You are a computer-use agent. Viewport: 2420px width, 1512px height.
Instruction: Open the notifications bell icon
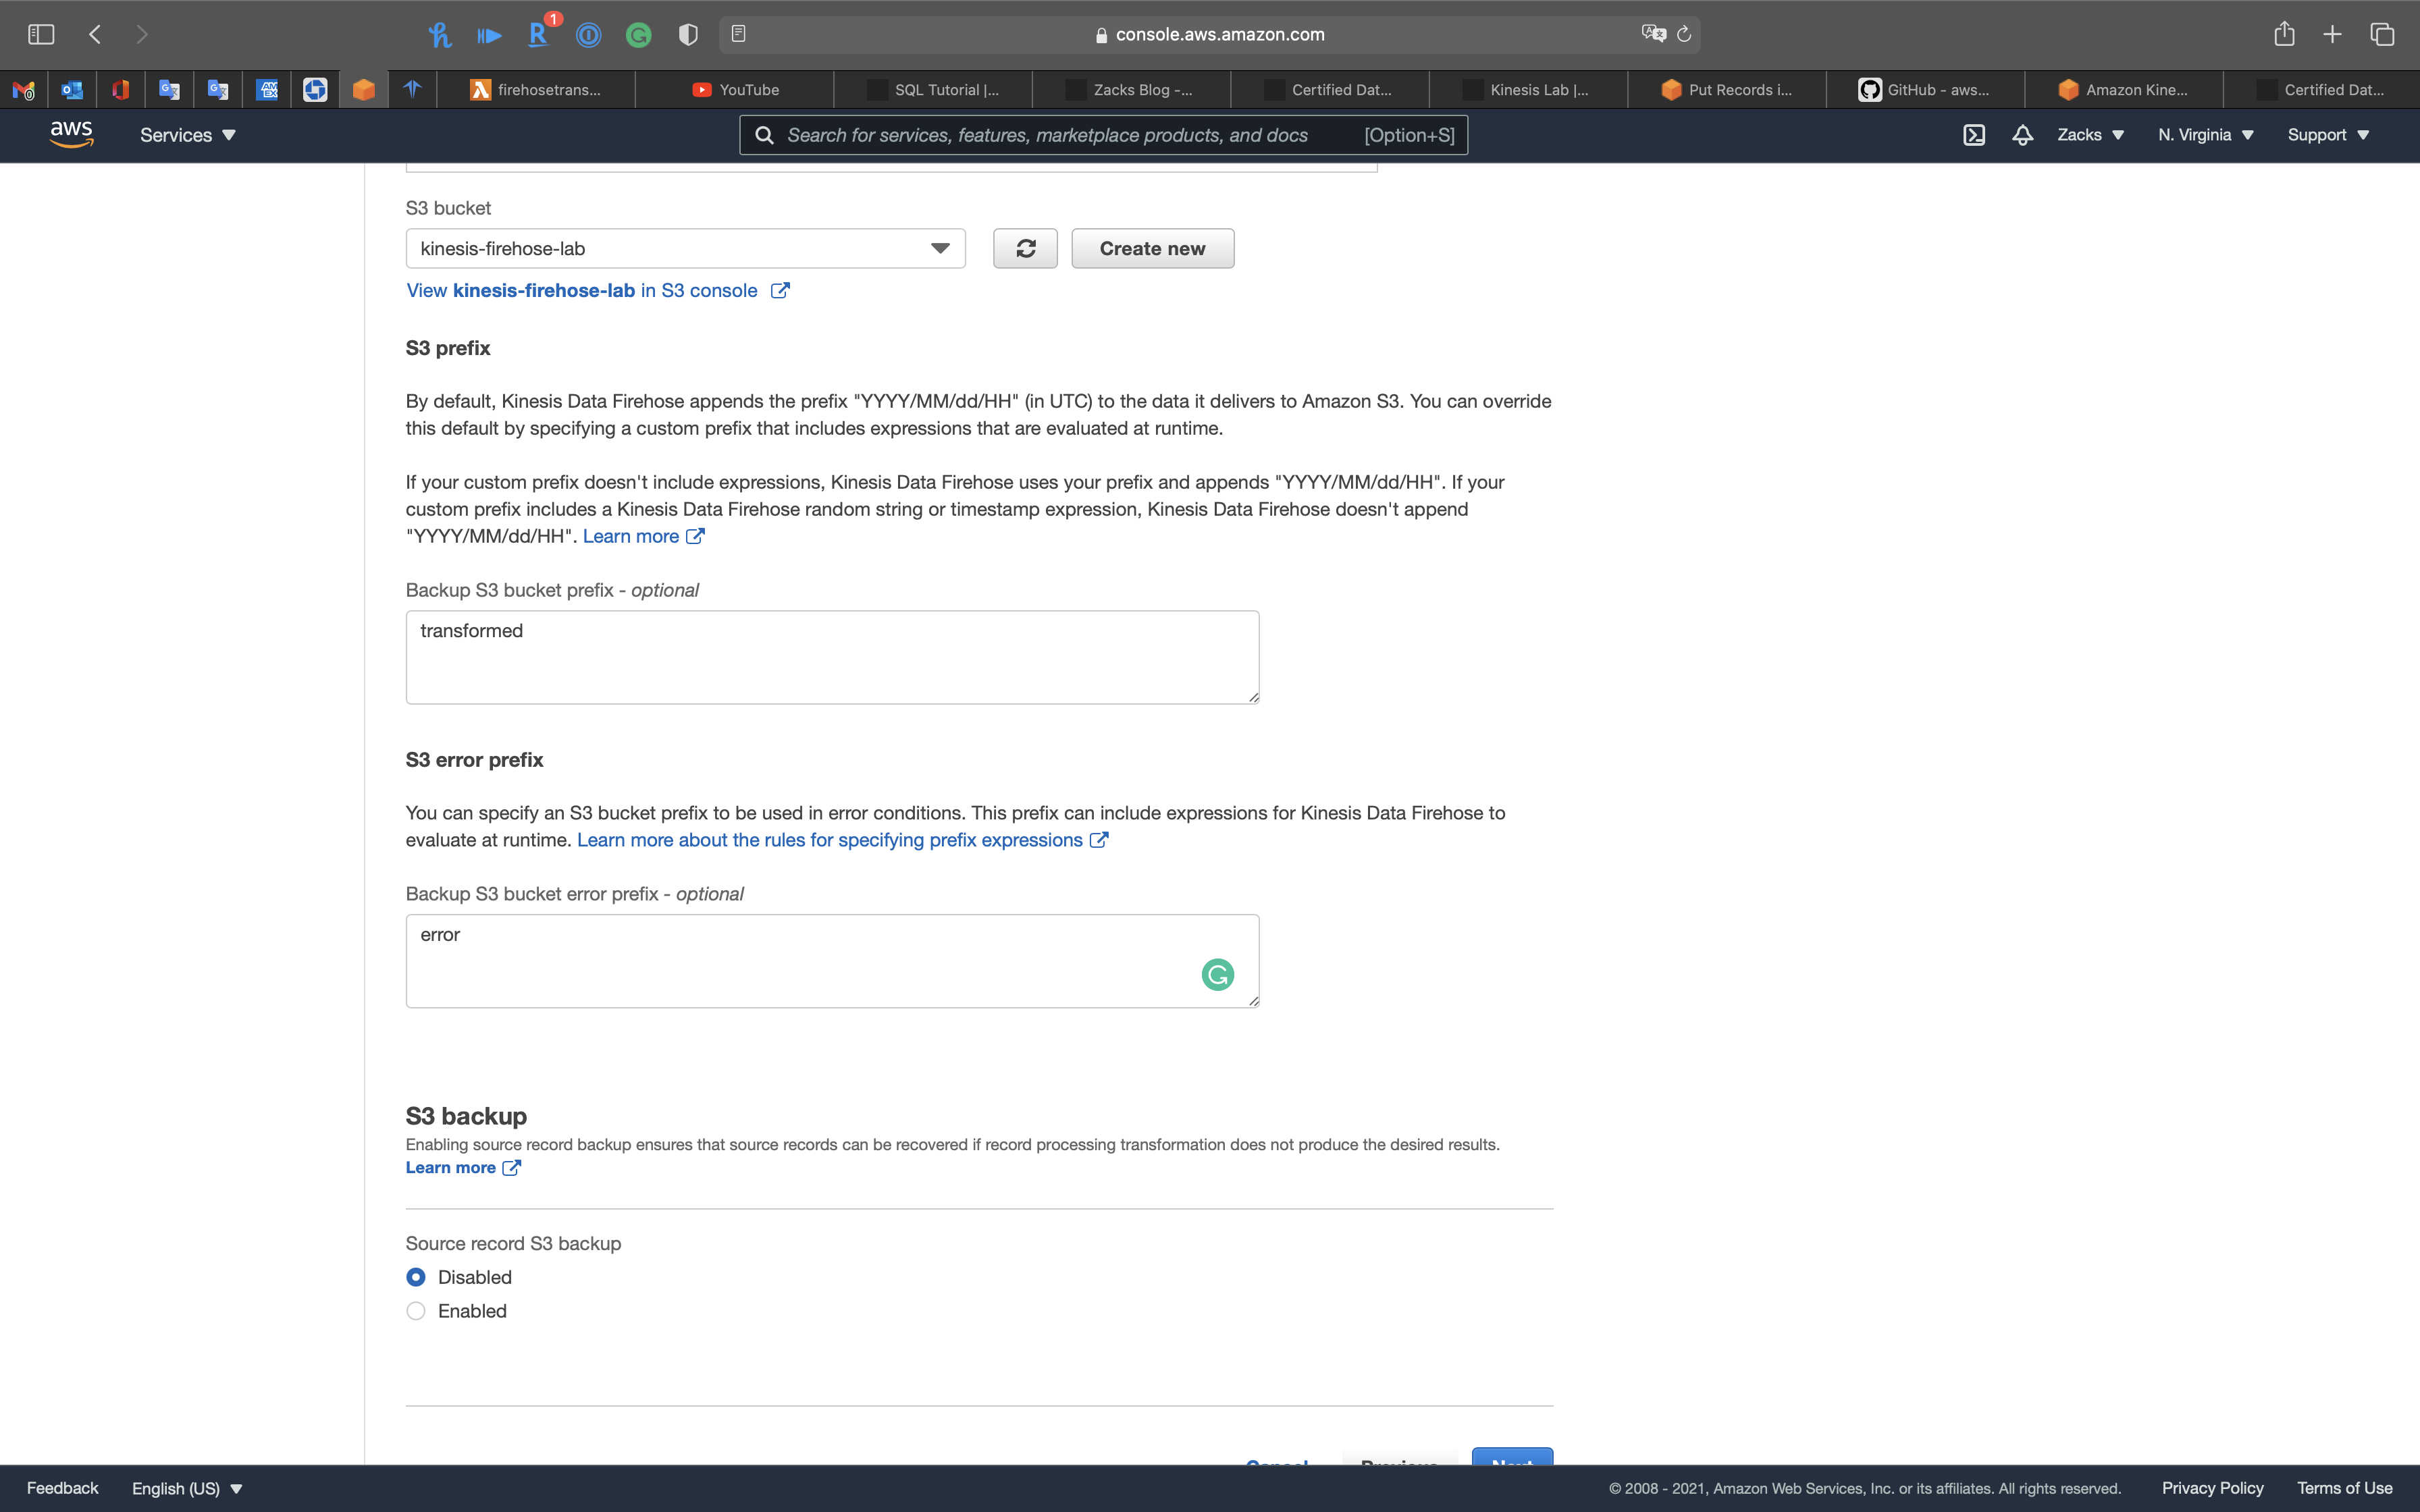(2022, 135)
